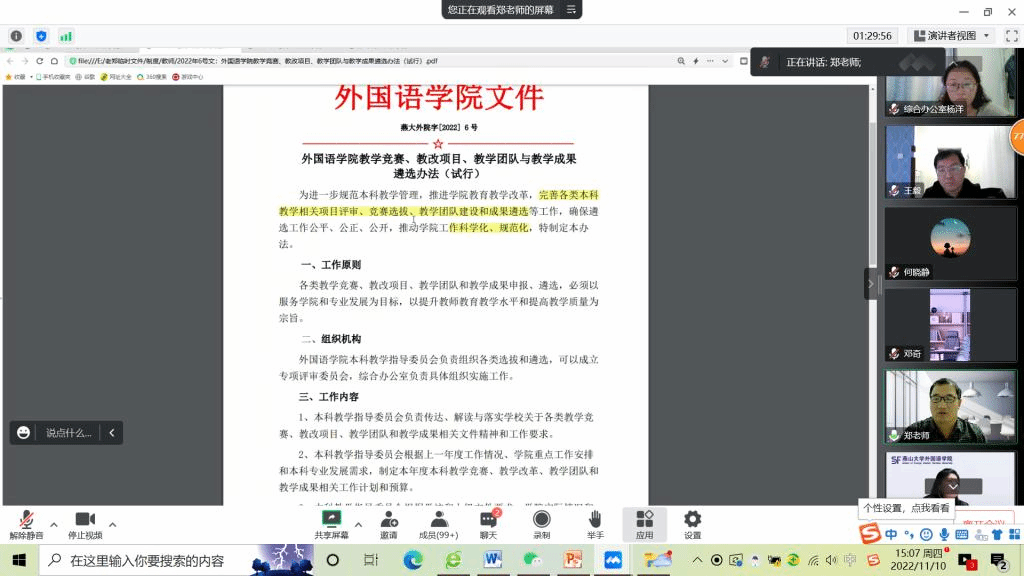Open the 聊天 chat panel
Viewport: 1024px width, 576px height.
point(488,519)
